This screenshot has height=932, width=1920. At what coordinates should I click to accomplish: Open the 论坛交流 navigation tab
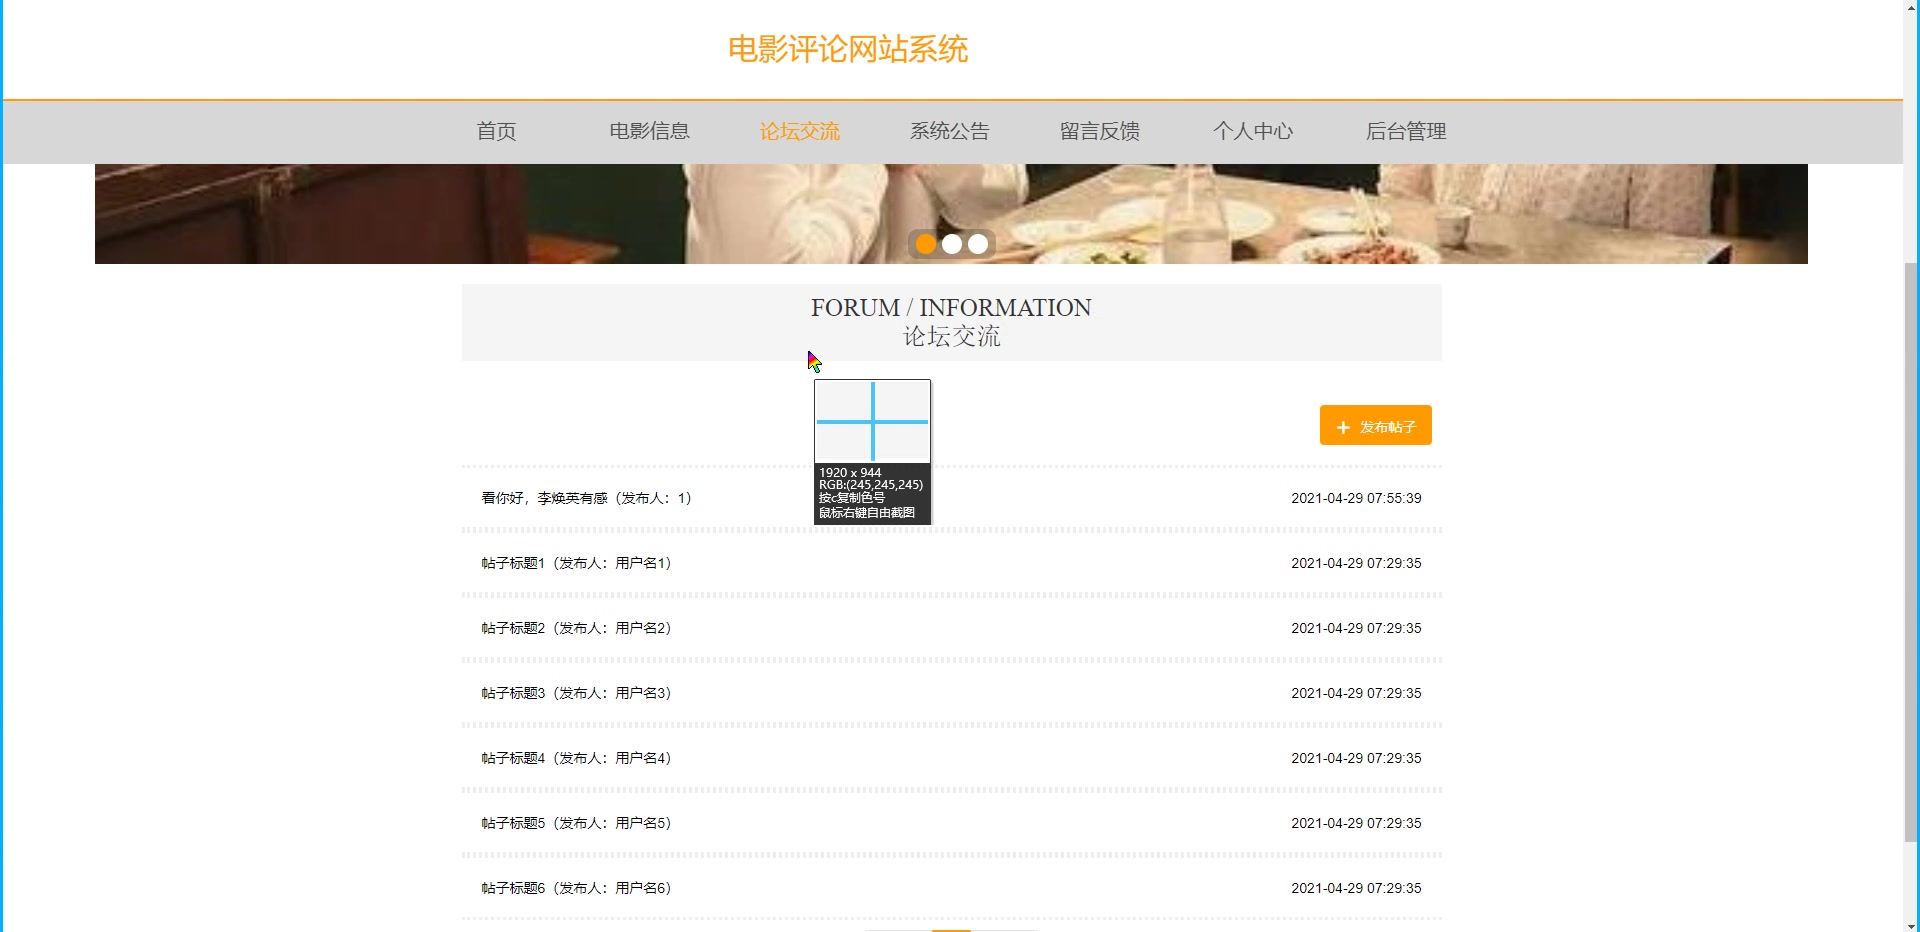(799, 131)
